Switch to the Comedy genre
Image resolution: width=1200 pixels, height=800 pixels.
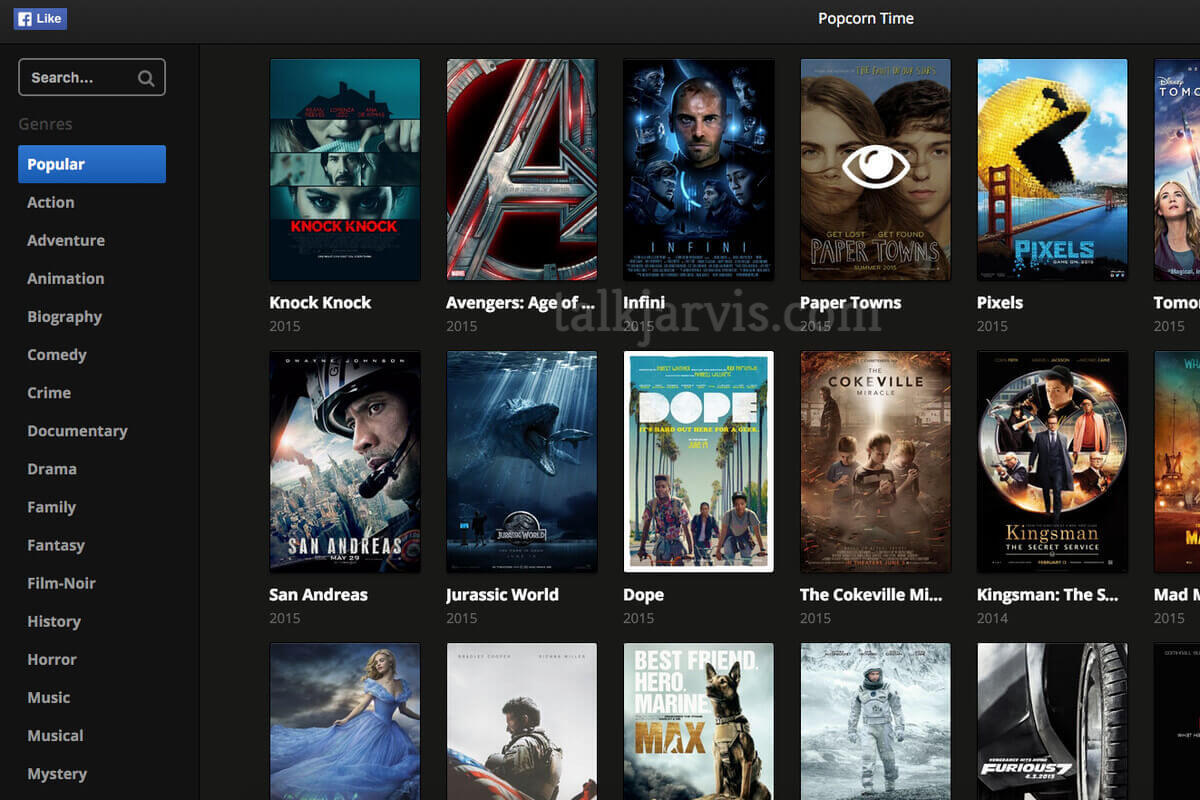tap(57, 355)
